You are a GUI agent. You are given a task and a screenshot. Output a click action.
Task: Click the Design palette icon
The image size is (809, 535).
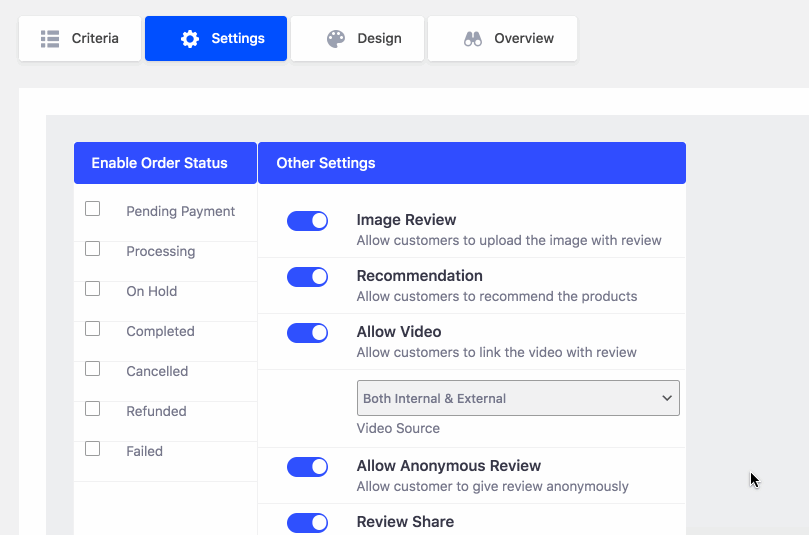coord(336,39)
